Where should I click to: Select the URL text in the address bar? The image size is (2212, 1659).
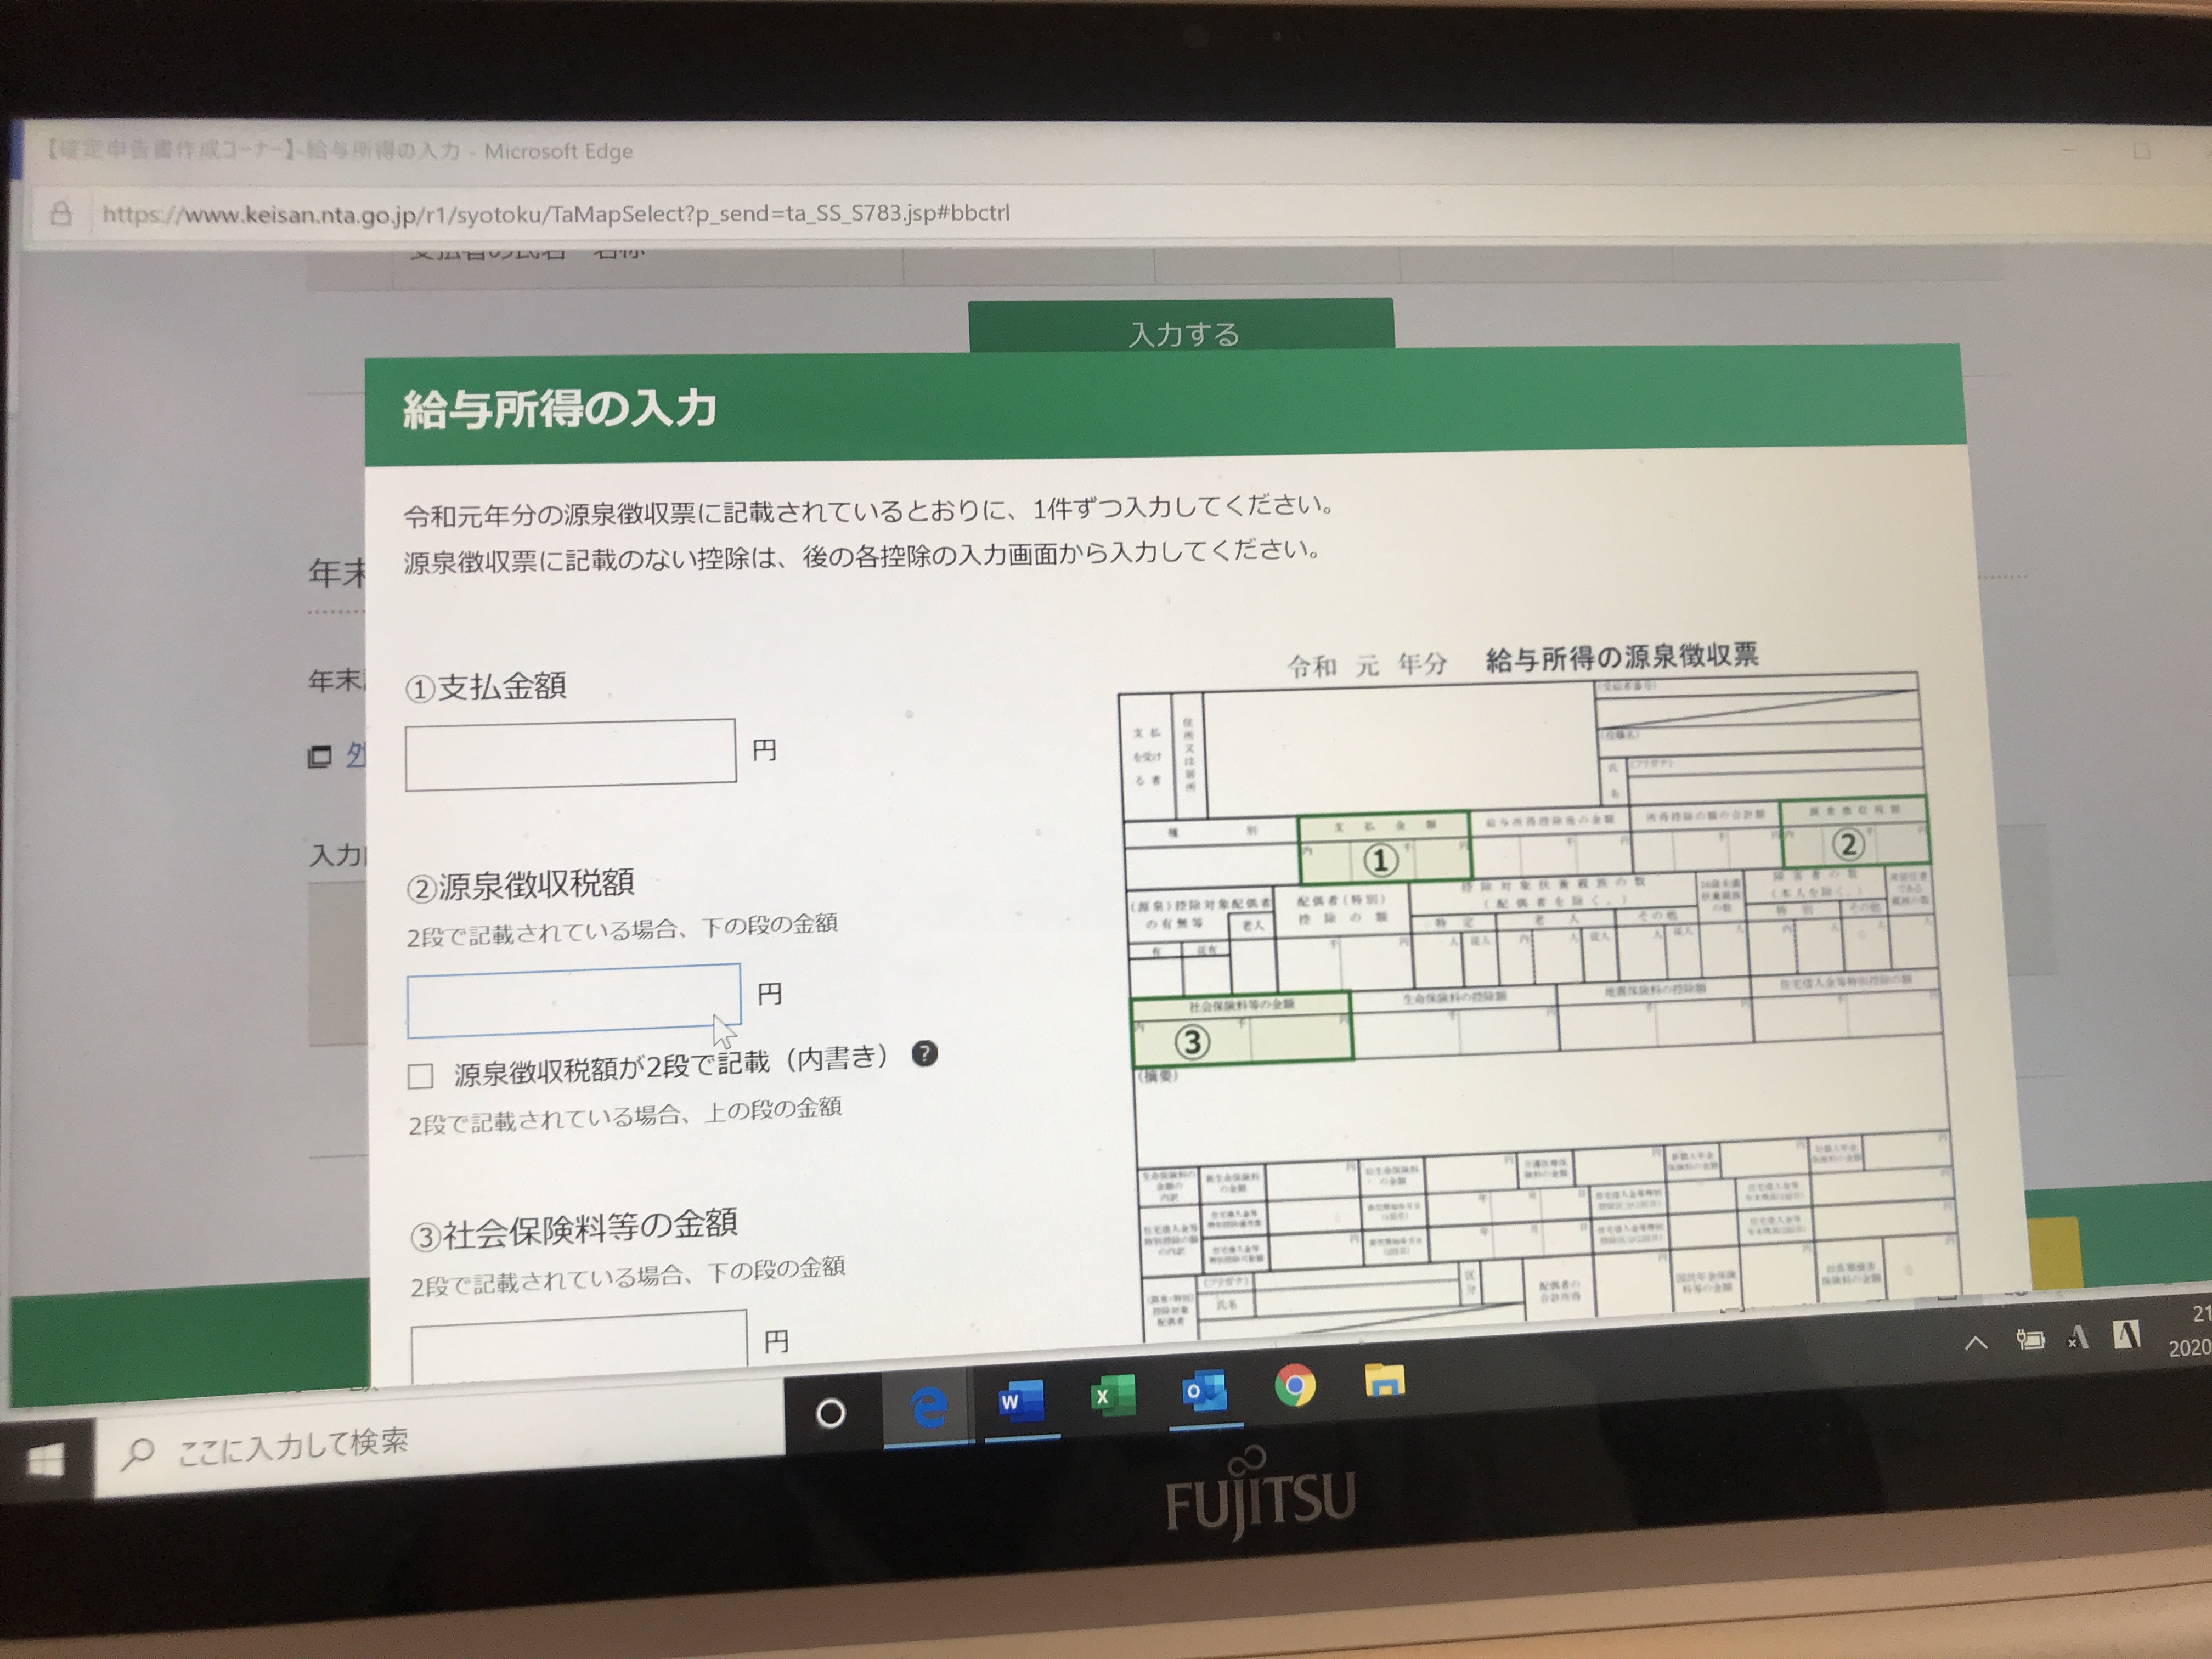pos(556,213)
